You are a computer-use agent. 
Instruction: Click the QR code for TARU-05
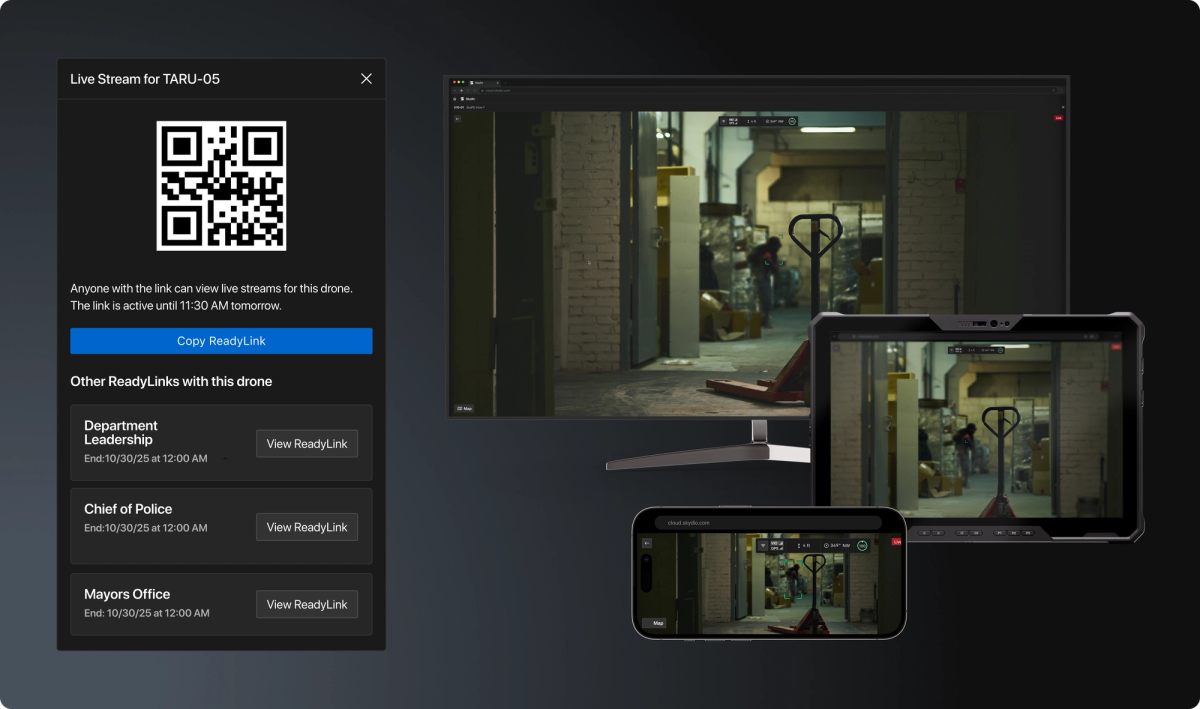[220, 186]
